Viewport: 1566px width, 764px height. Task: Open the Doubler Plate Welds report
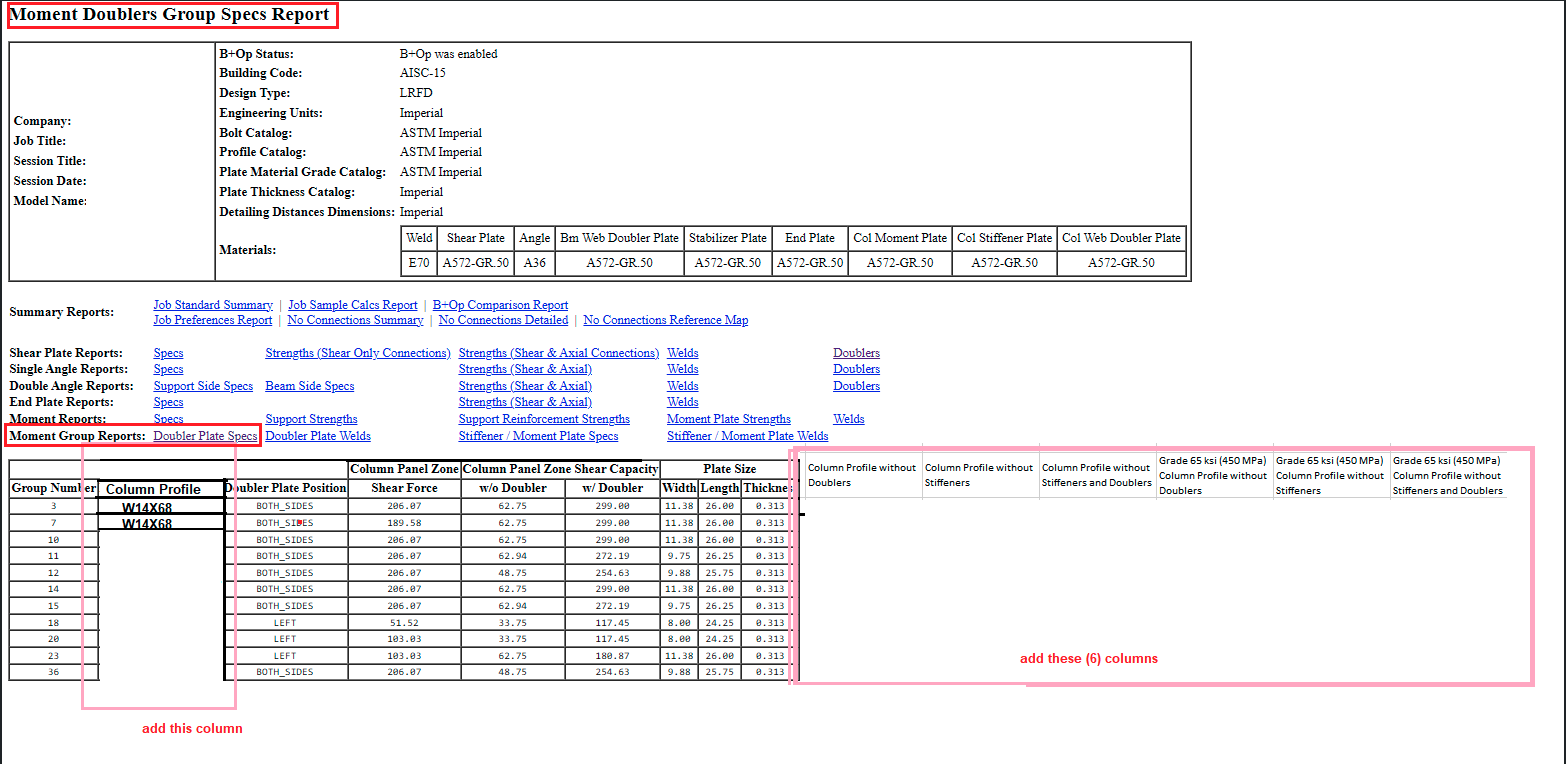point(317,436)
